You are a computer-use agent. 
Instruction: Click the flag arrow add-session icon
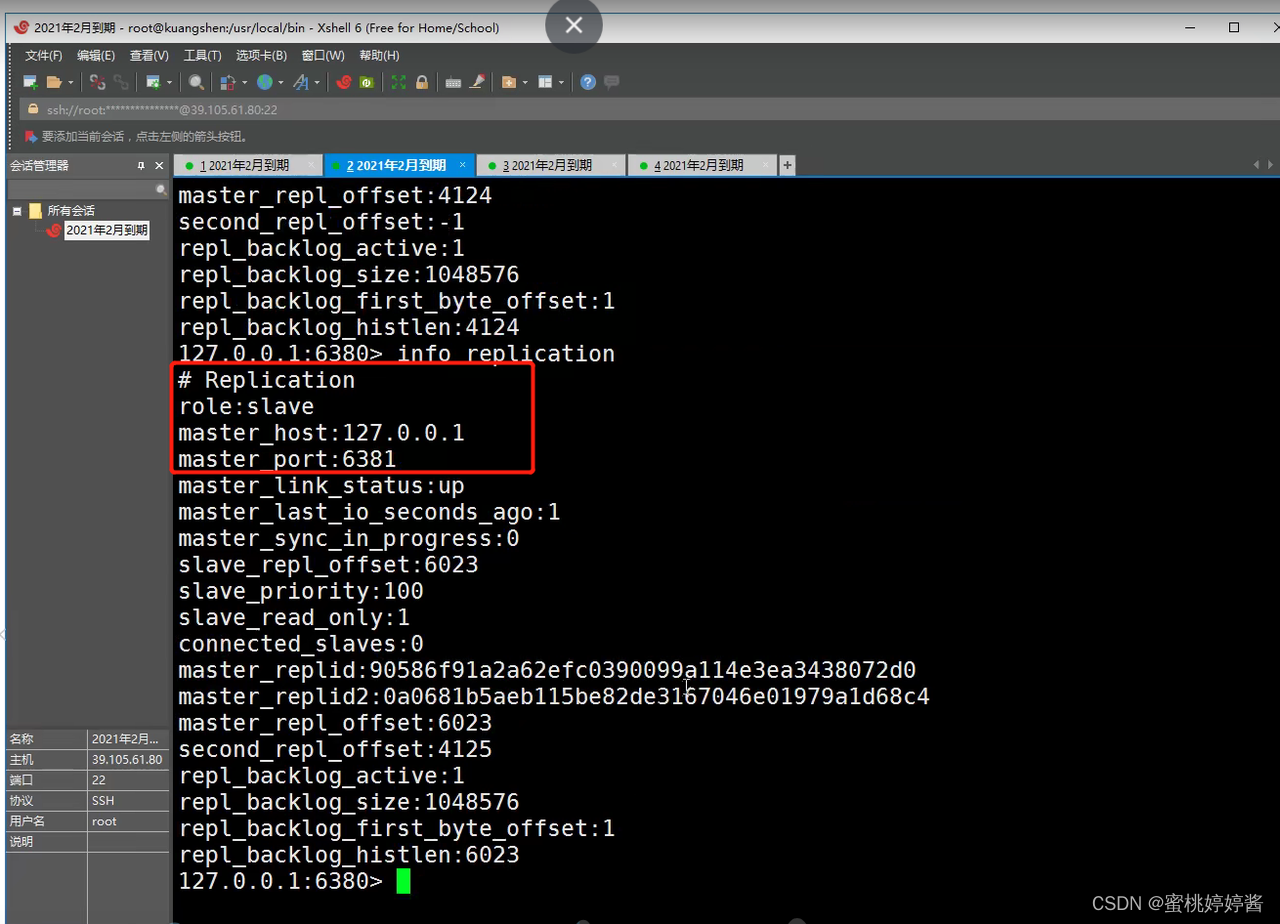30,136
